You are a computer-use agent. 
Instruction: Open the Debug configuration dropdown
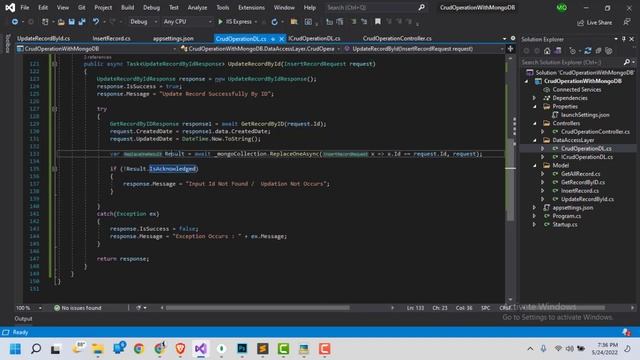(142, 22)
